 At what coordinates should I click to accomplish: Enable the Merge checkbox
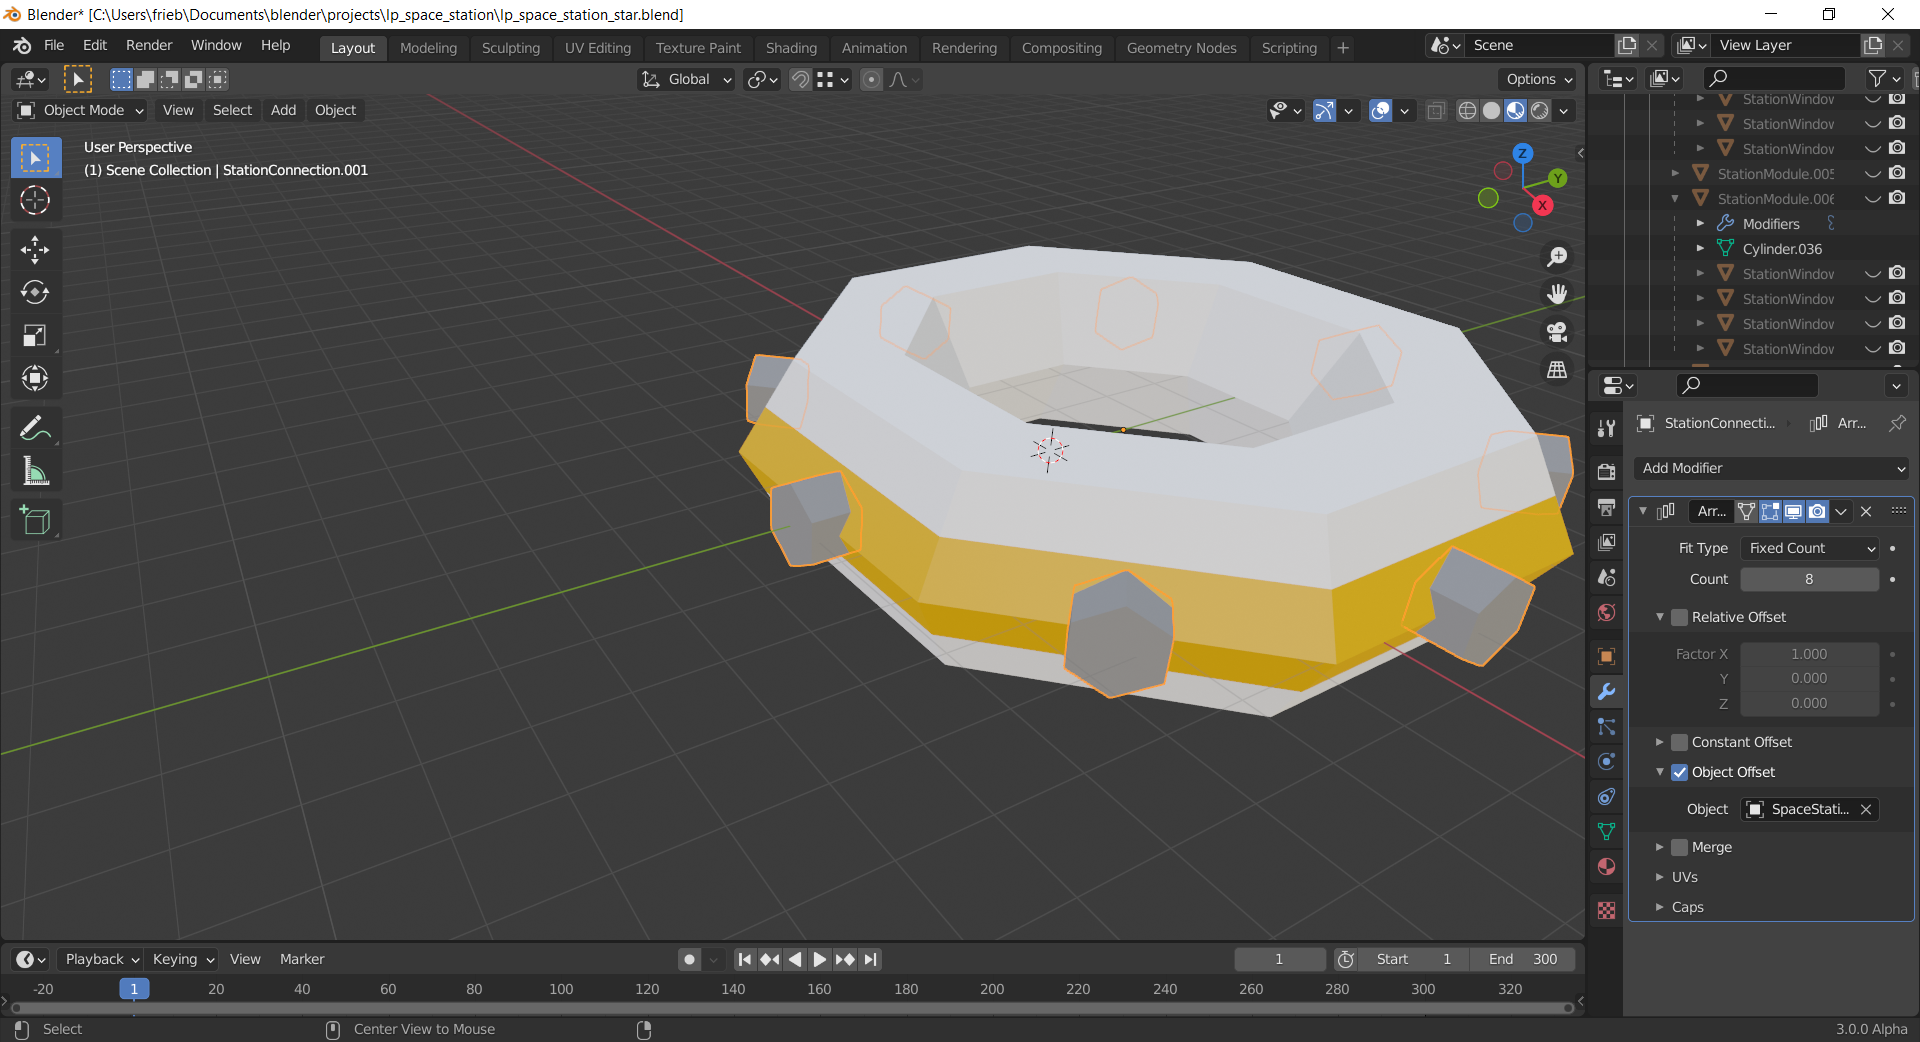tap(1680, 847)
